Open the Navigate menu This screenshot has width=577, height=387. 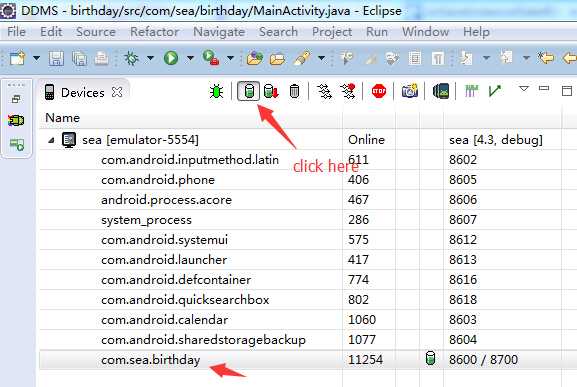coord(219,32)
